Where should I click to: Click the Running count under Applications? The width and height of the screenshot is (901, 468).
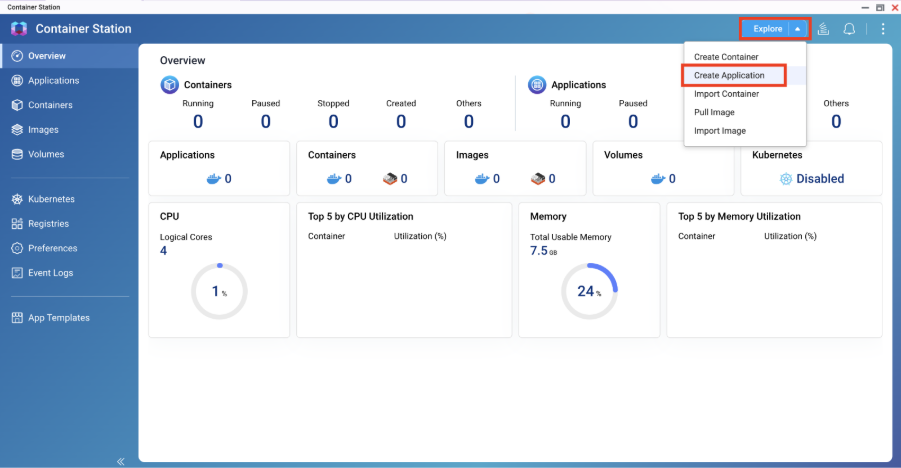(565, 122)
